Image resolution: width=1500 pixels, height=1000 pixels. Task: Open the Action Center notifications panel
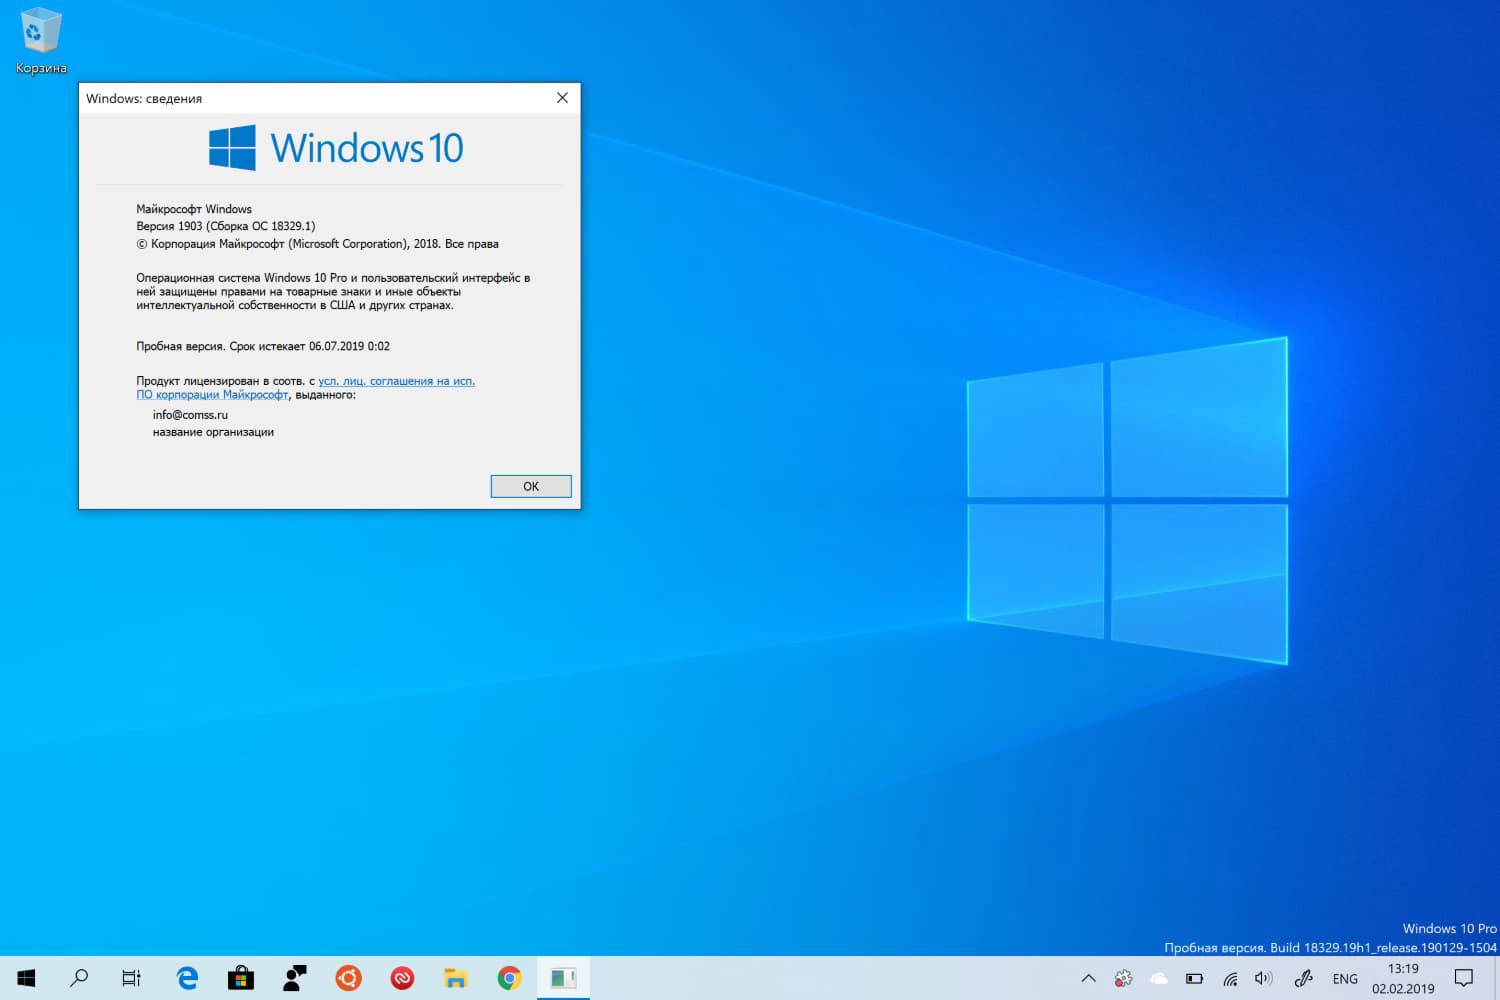pos(1466,978)
